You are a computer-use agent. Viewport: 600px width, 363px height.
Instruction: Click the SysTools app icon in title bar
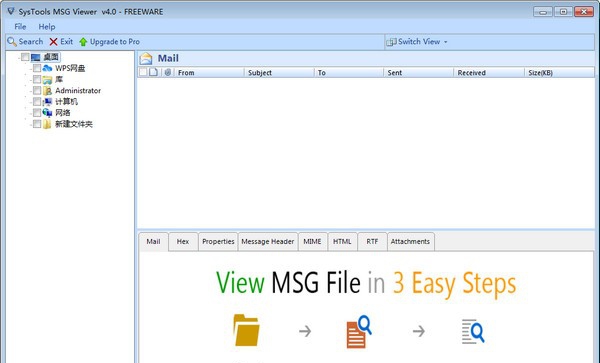(x=11, y=11)
